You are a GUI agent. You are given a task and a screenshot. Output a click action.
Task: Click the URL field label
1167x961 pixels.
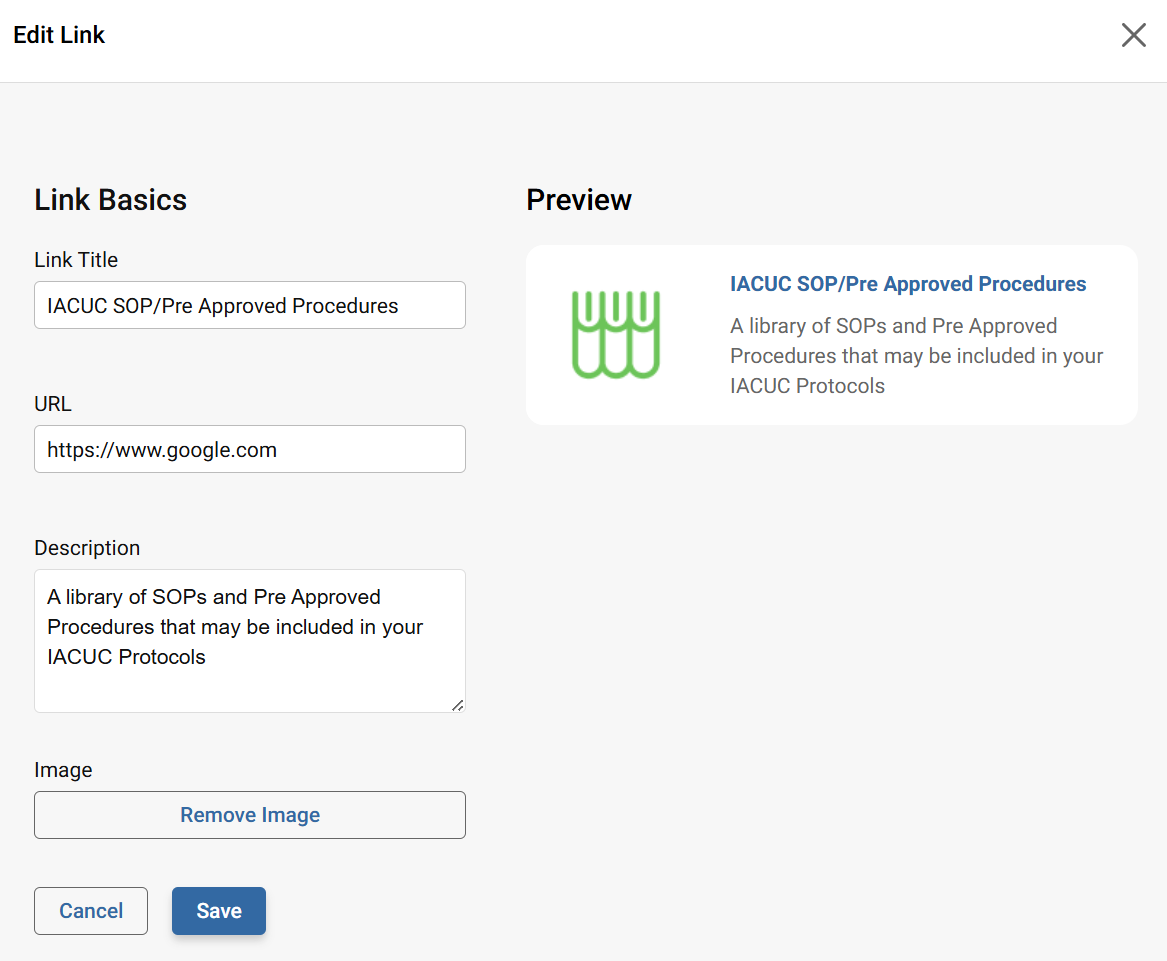52,403
